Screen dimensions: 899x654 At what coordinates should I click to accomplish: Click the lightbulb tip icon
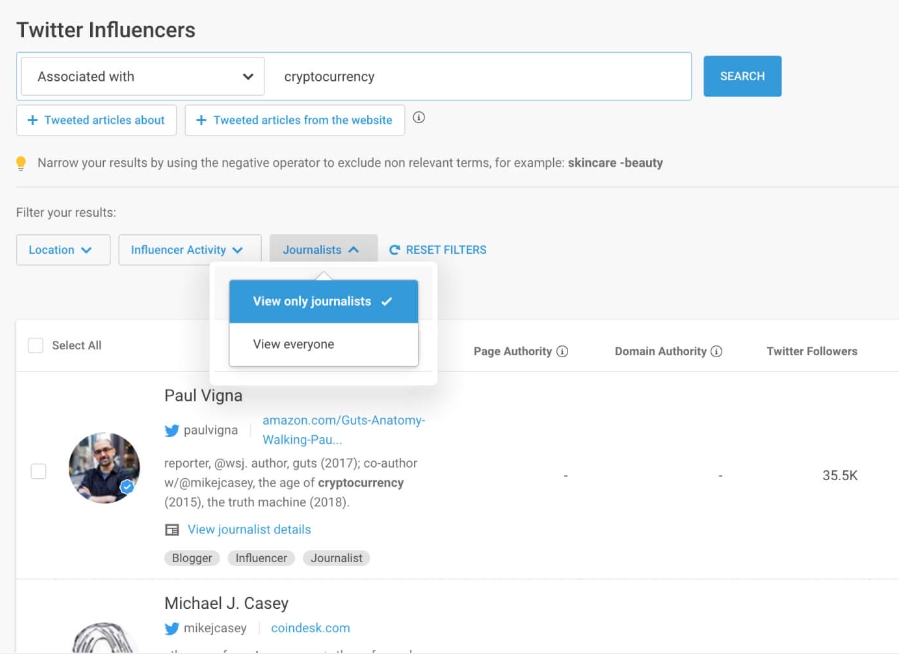pos(21,163)
